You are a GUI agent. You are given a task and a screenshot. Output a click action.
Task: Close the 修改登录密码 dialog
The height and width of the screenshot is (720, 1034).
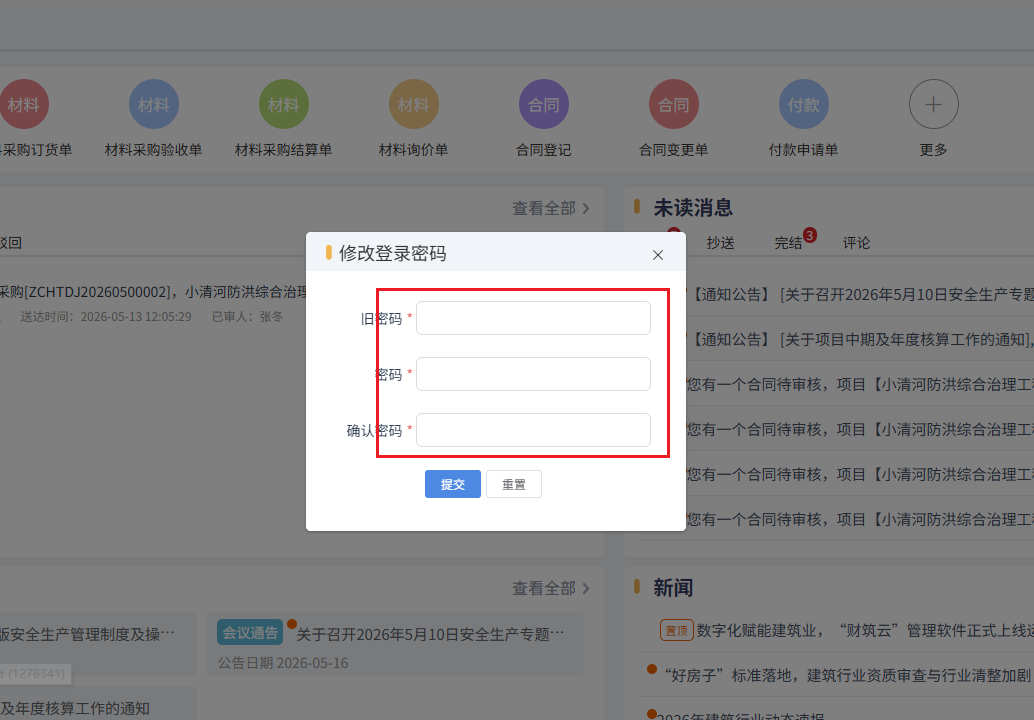(657, 255)
